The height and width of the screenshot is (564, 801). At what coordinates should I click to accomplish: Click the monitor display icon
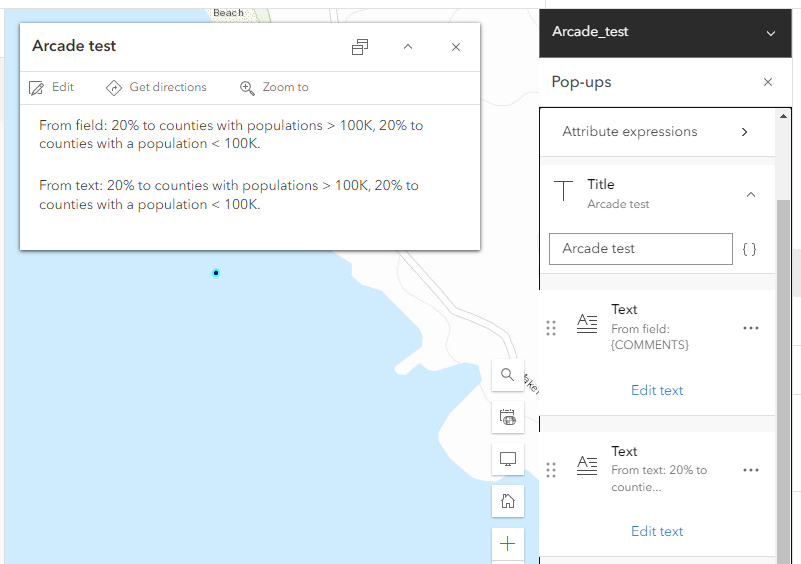point(507,459)
